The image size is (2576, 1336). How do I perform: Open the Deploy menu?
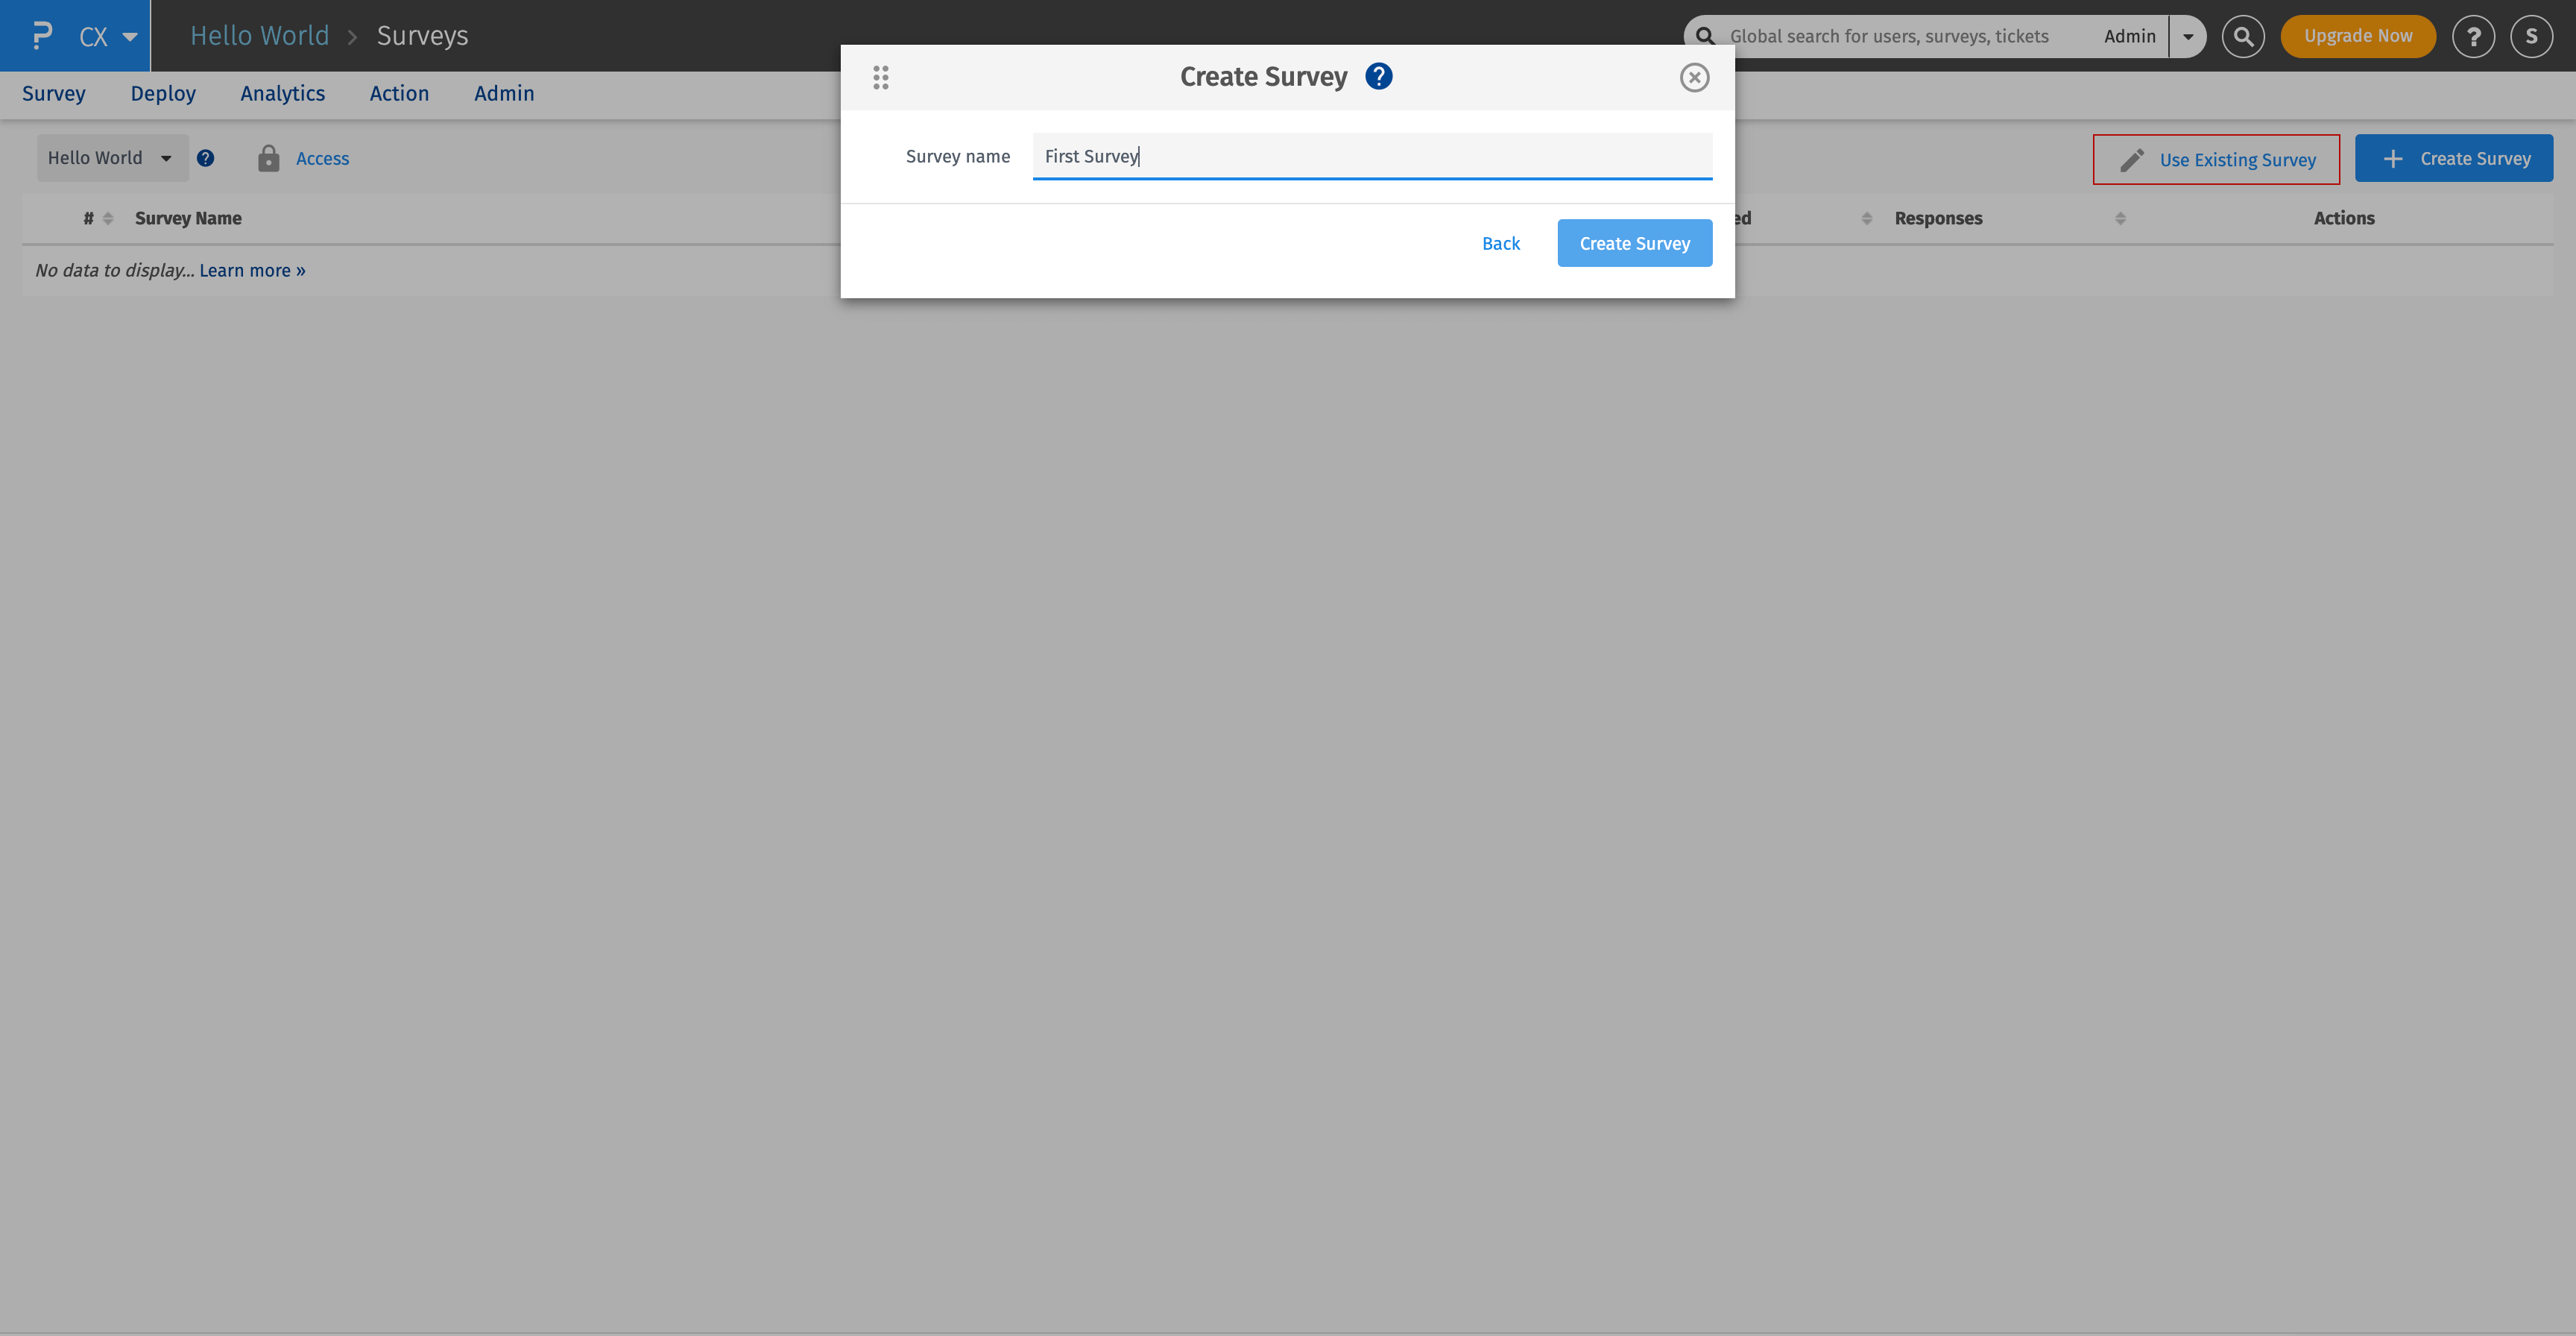click(163, 93)
